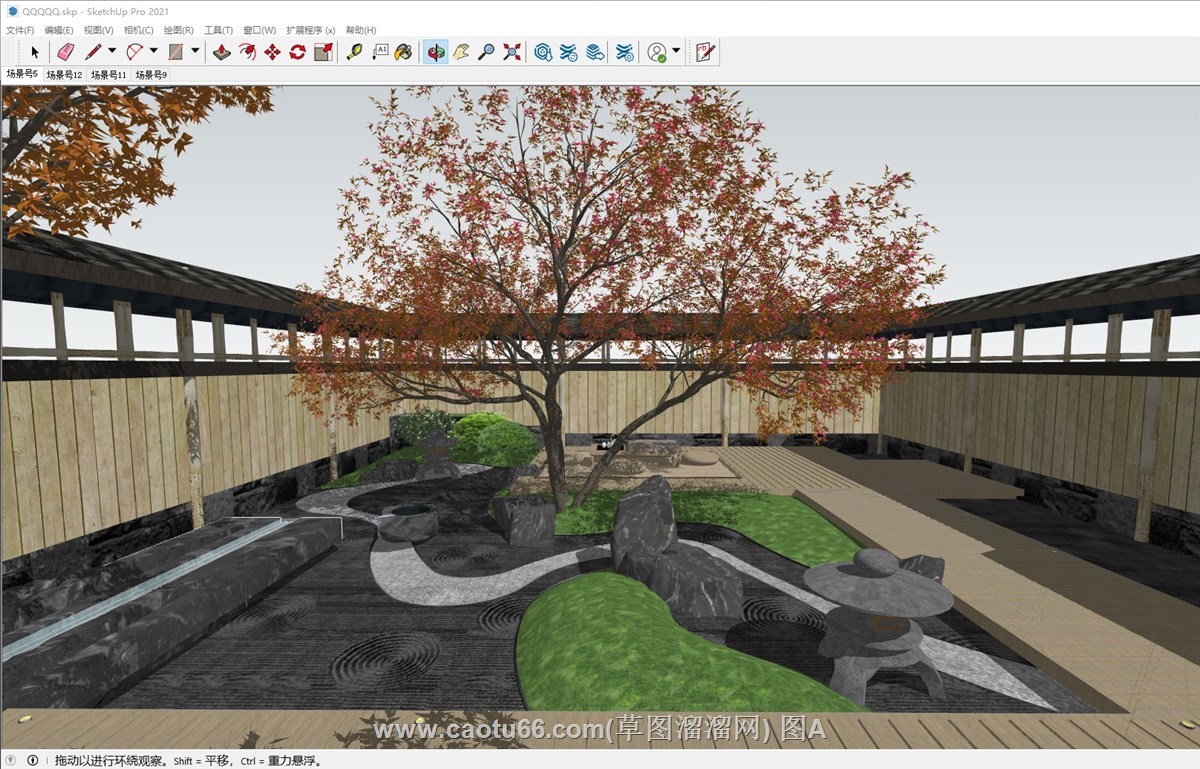
Task: Select the Rotate tool
Action: 297,52
